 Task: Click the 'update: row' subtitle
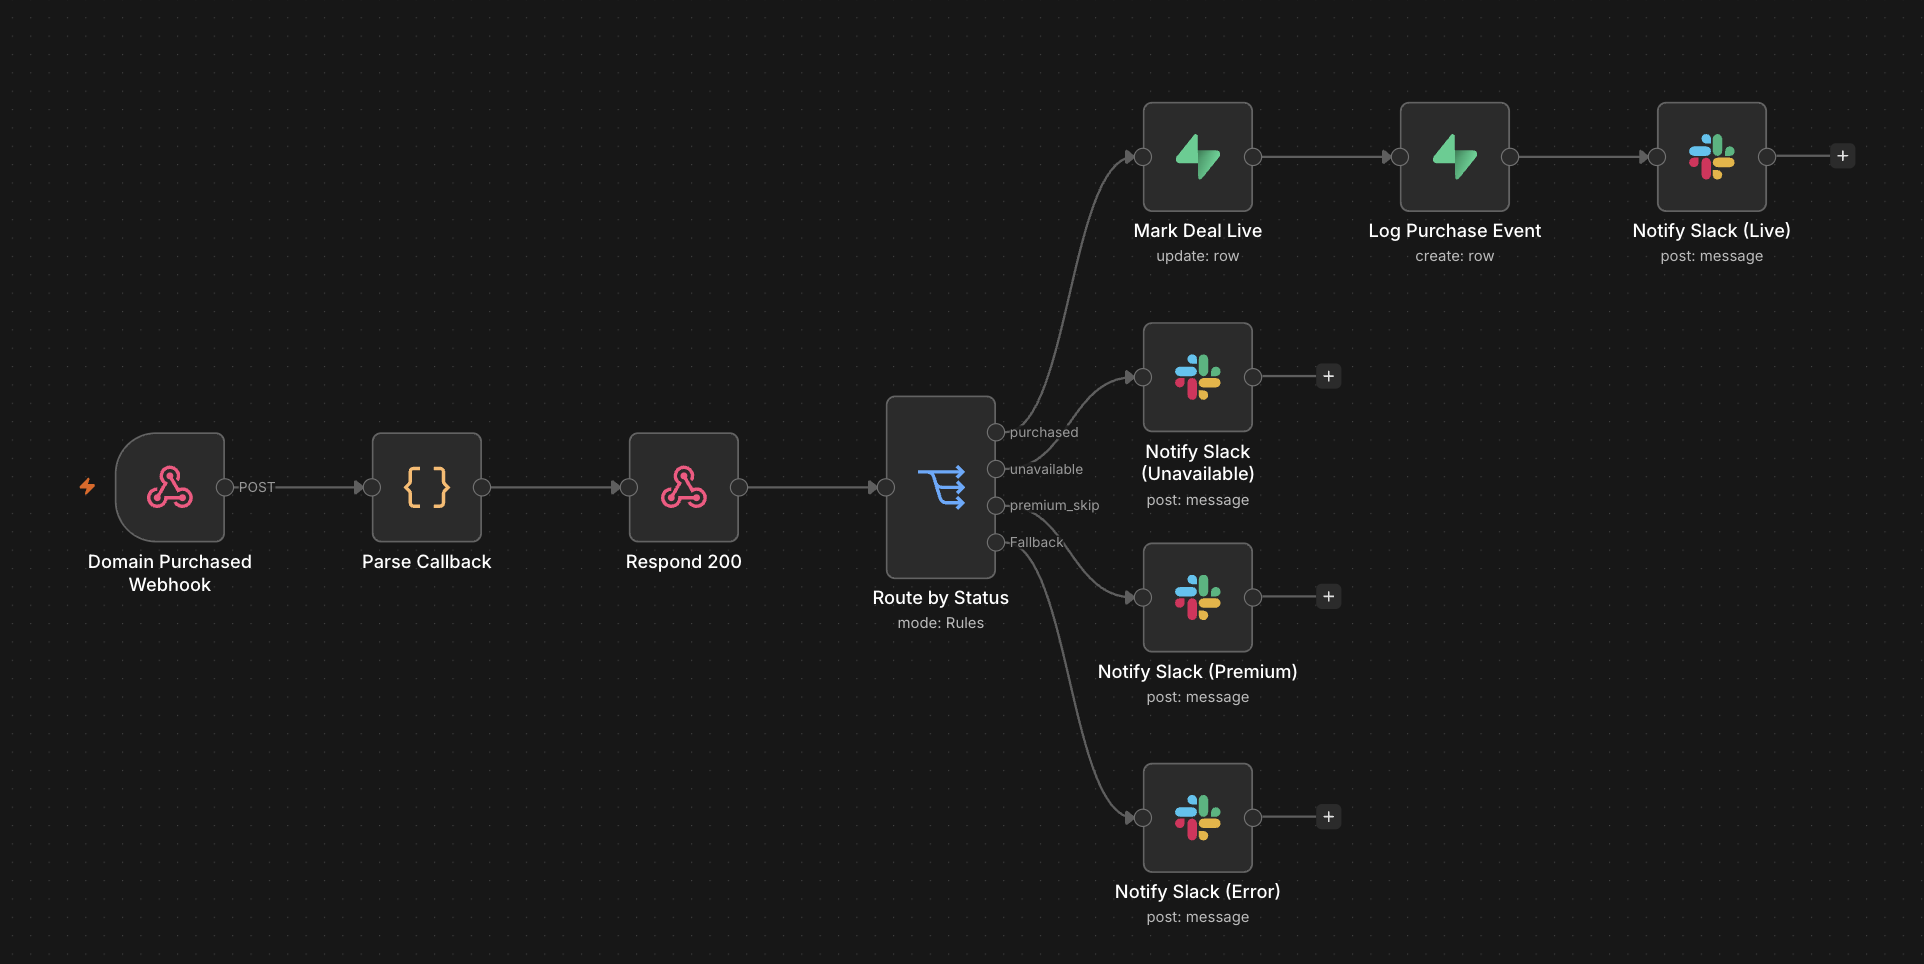[x=1198, y=256]
